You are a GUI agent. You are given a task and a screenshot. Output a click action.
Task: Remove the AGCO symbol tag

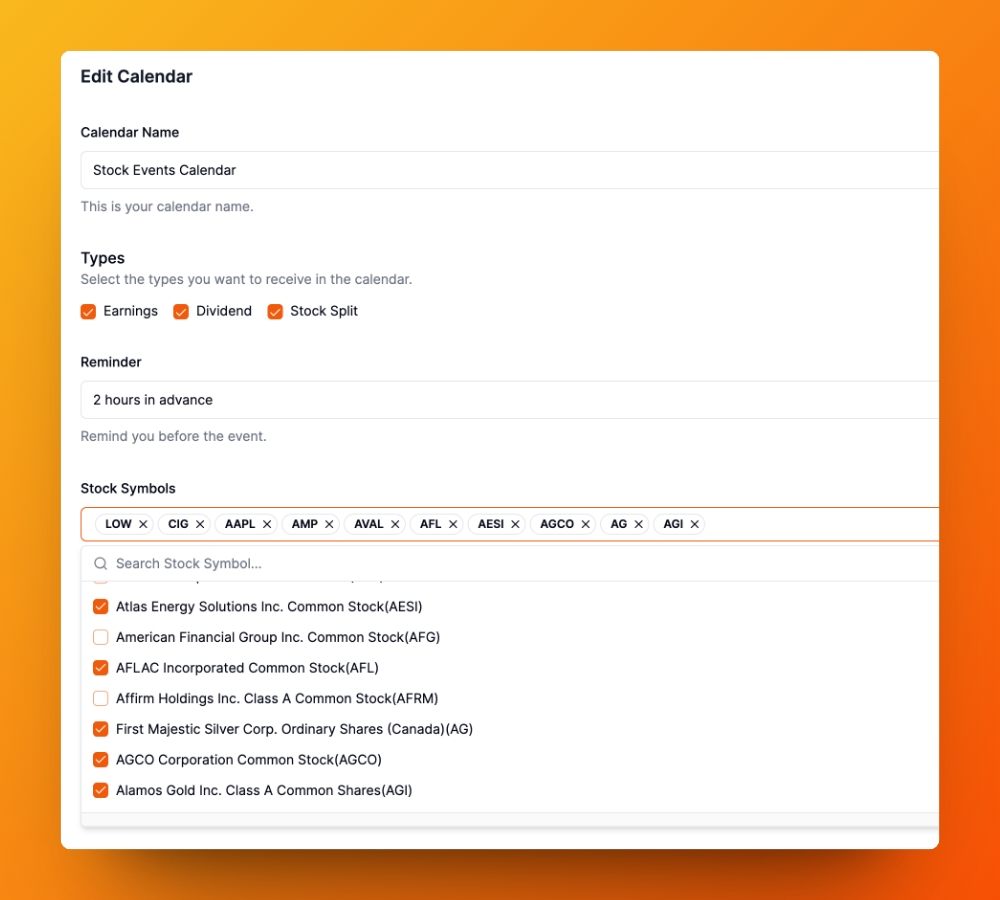(x=585, y=524)
